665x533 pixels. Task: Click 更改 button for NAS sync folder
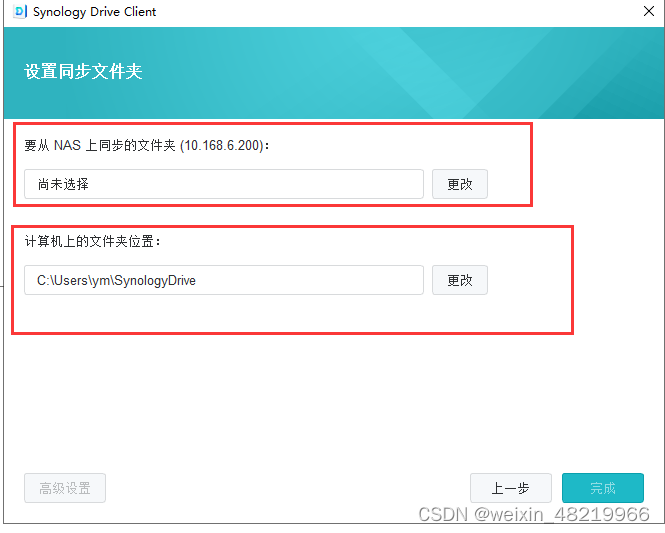(460, 184)
